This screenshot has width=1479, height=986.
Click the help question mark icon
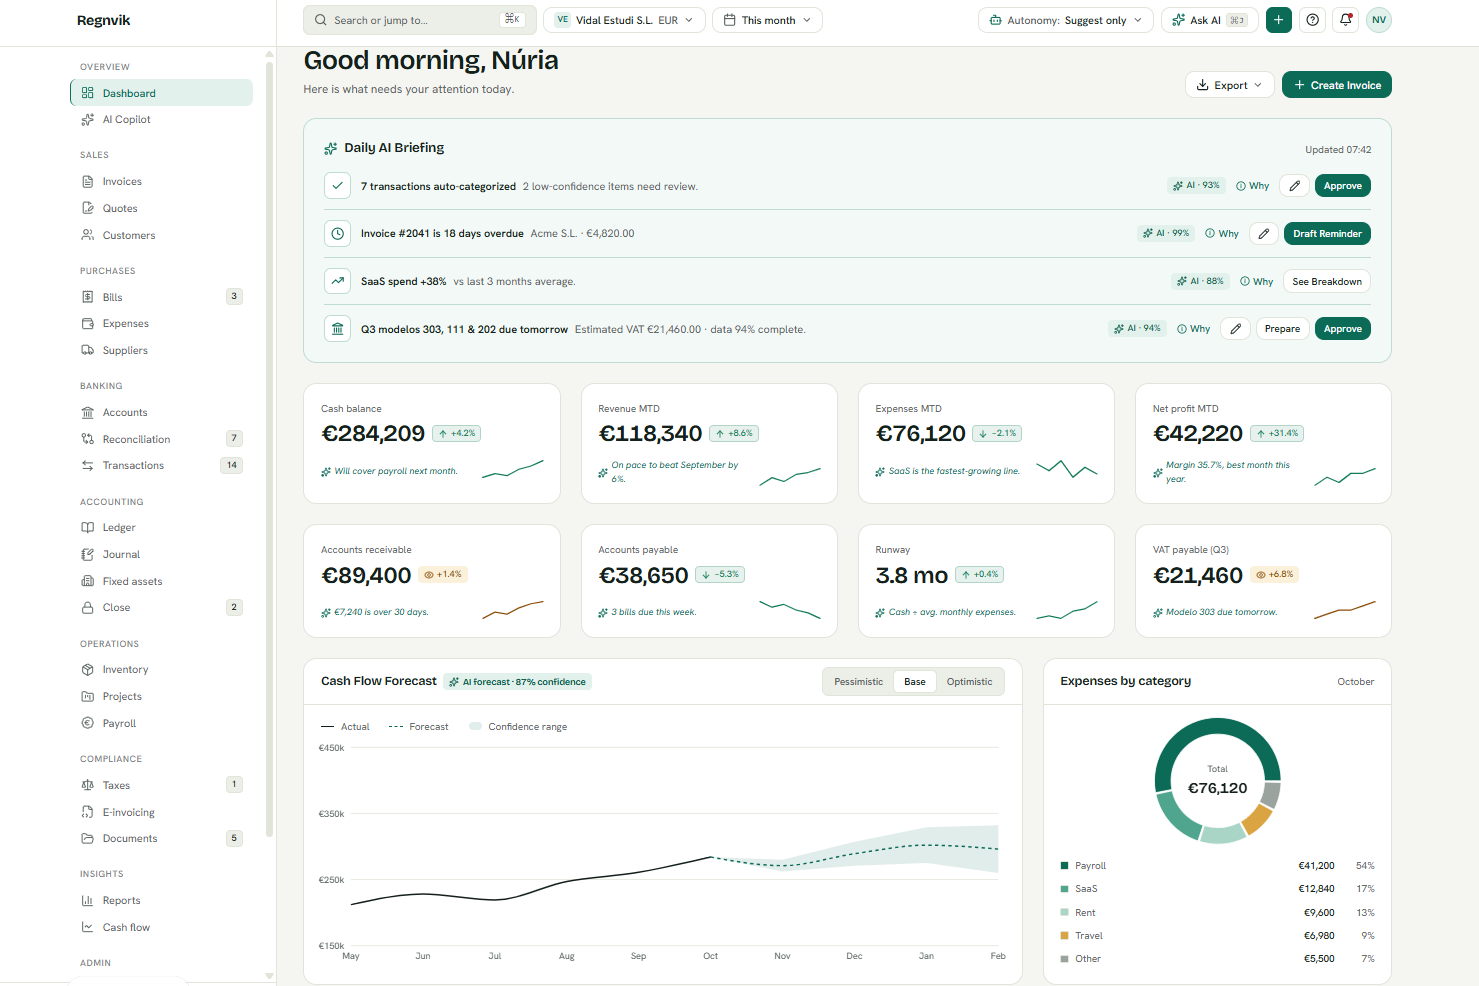click(1312, 20)
